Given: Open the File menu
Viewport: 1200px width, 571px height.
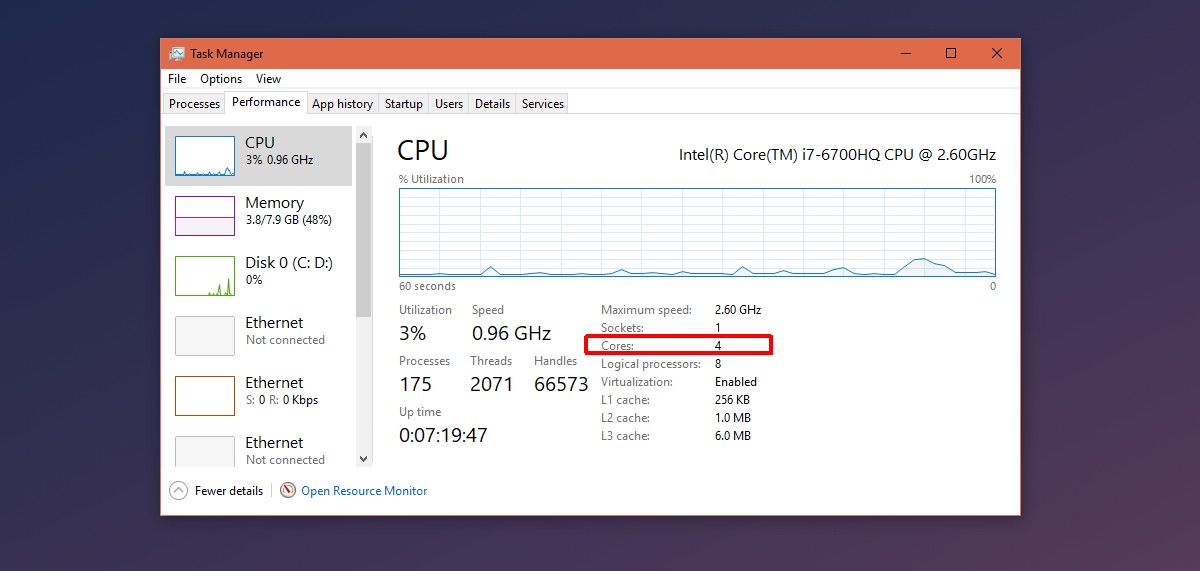Looking at the screenshot, I should point(177,79).
